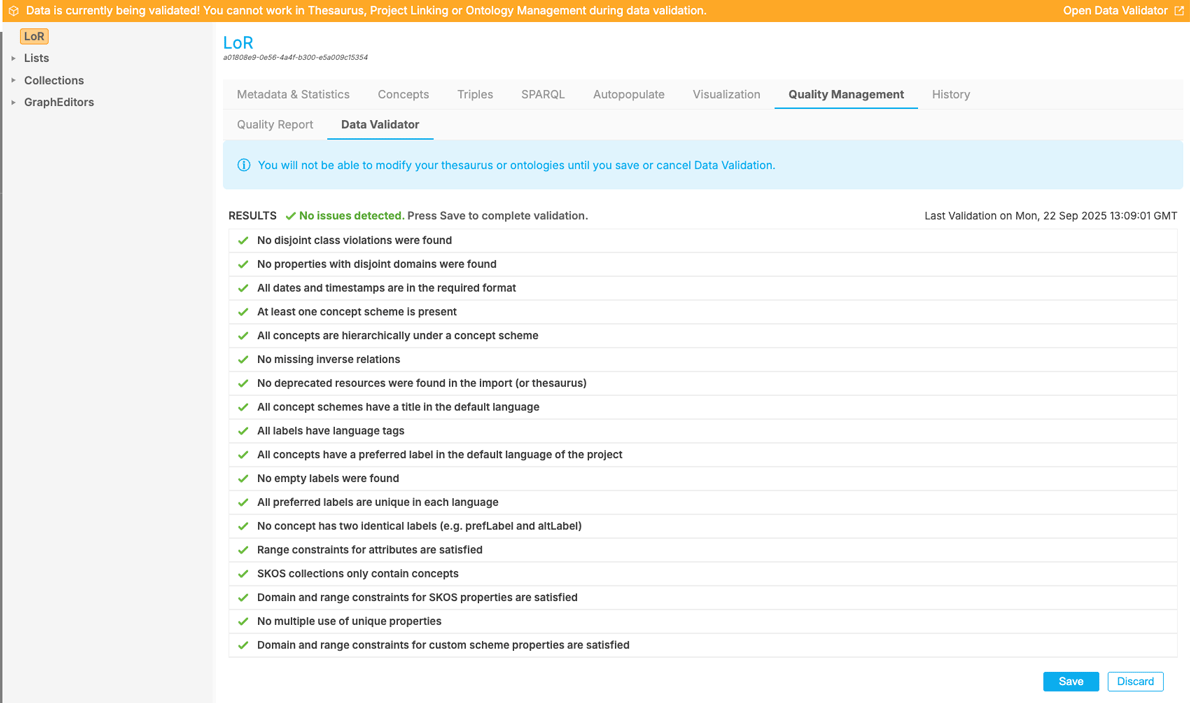Click the external link icon beside Open Data Validator
This screenshot has width=1190, height=703.
(x=1179, y=10)
